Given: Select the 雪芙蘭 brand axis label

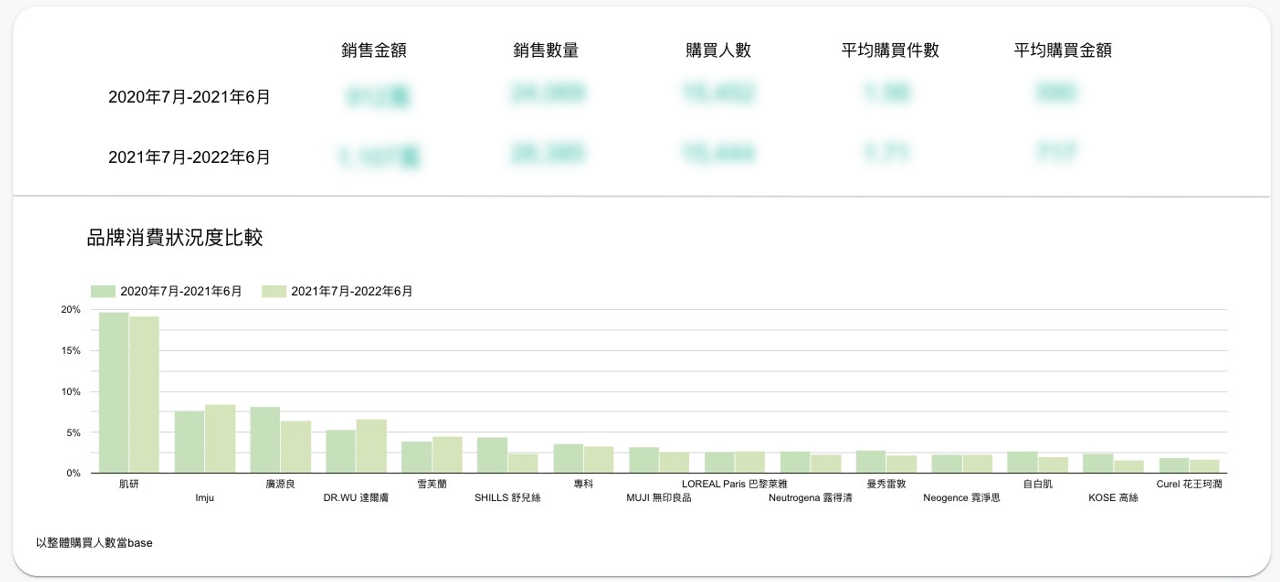Looking at the screenshot, I should [x=432, y=483].
